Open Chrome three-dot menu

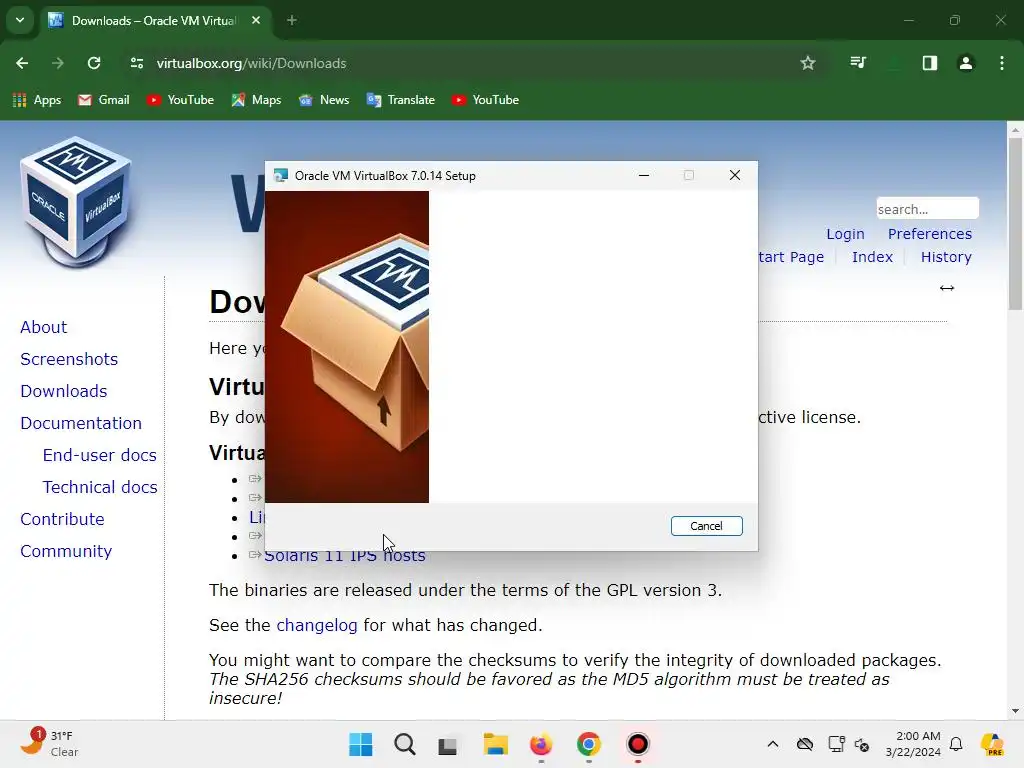click(1002, 63)
